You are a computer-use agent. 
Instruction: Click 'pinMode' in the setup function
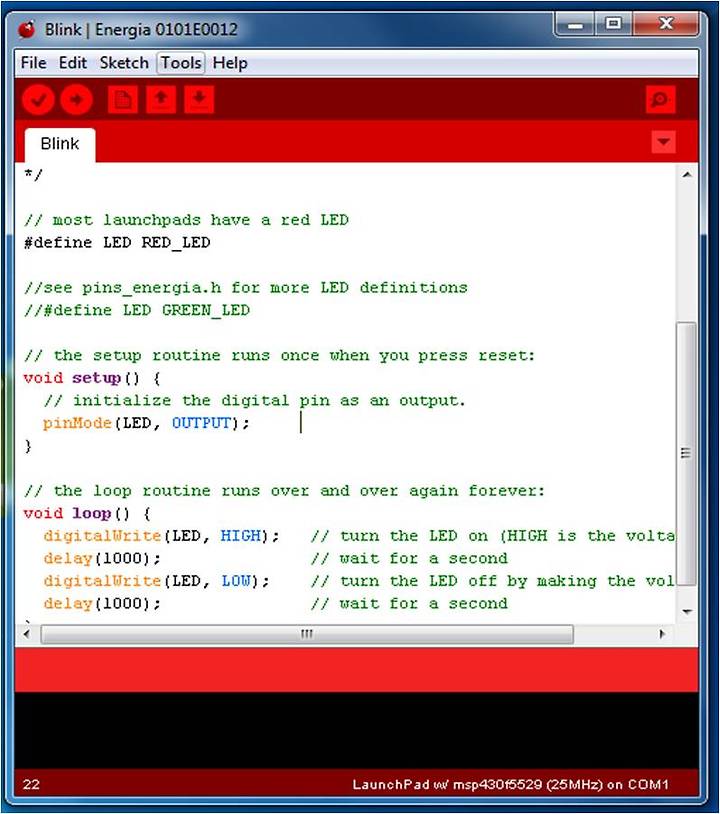click(x=77, y=423)
